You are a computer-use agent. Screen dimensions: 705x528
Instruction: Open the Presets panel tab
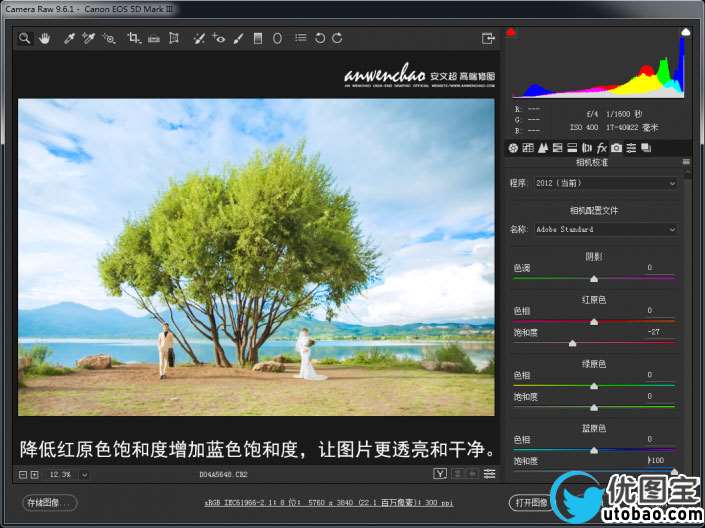631,148
